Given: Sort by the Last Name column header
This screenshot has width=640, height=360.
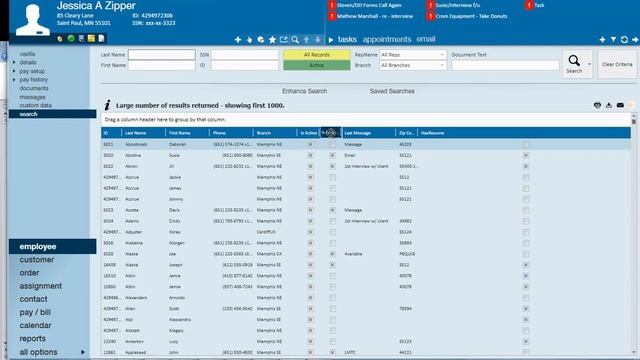Looking at the screenshot, I should pos(143,133).
